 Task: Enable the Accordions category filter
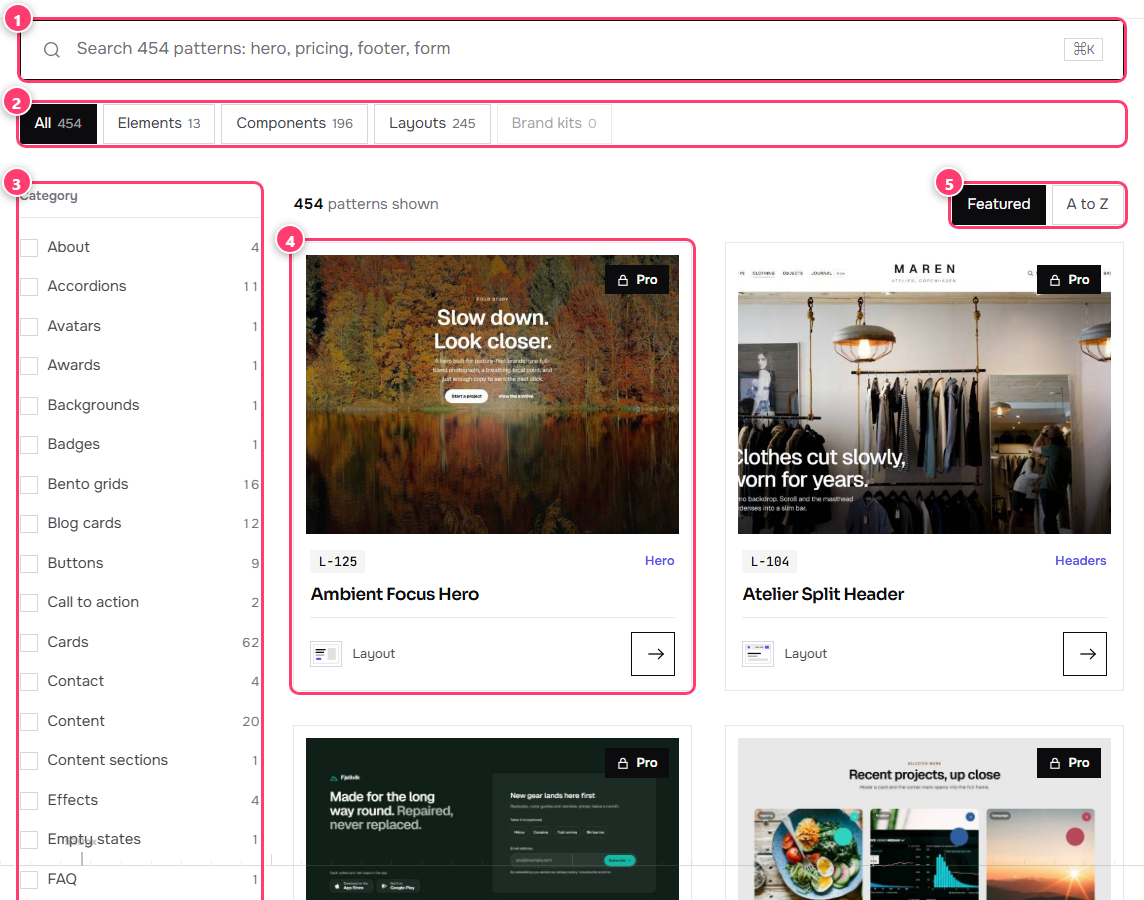(x=29, y=287)
